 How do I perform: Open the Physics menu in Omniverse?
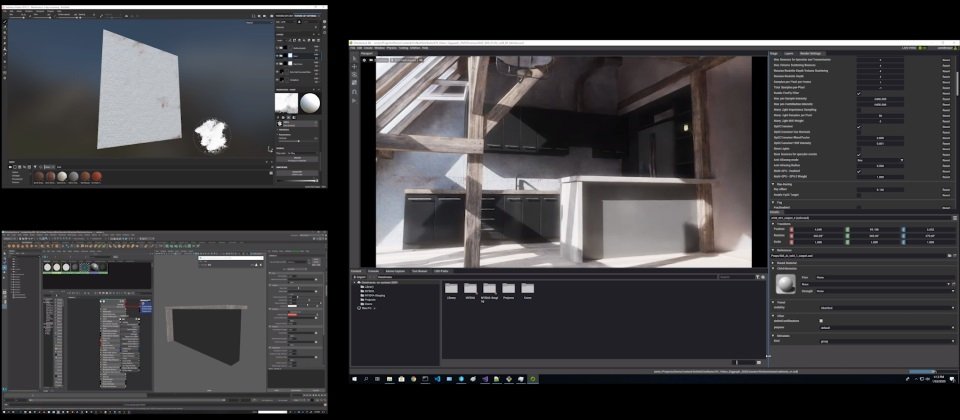tap(392, 48)
